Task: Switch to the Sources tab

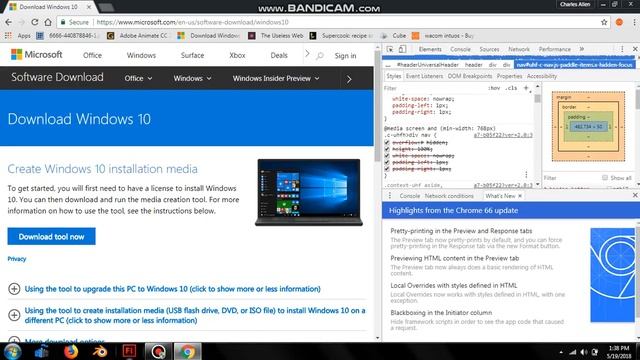Action: [x=489, y=49]
